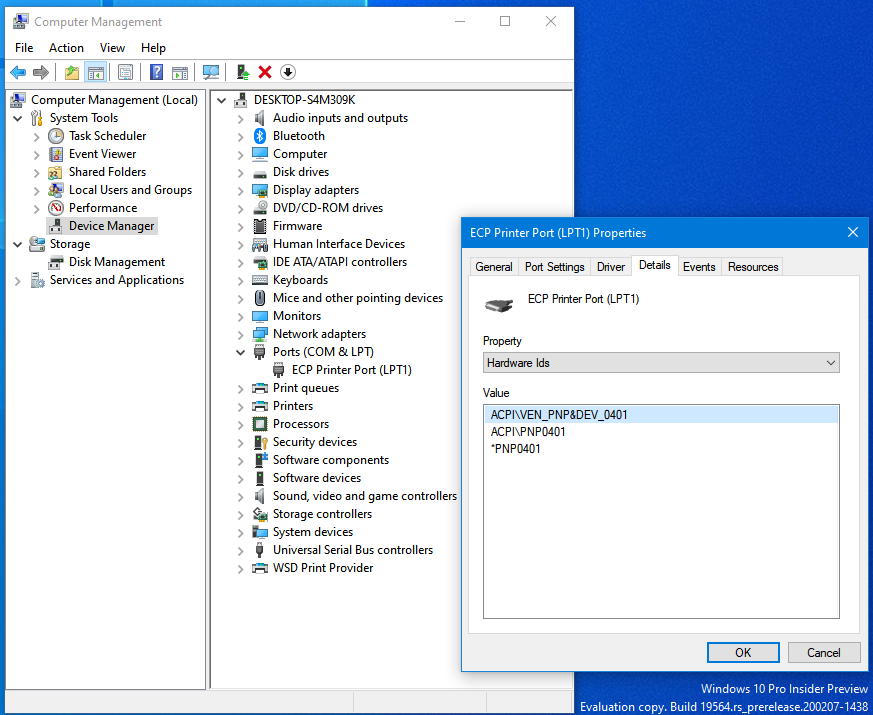Expand the Storage controllers node
This screenshot has width=873, height=715.
pyautogui.click(x=241, y=515)
